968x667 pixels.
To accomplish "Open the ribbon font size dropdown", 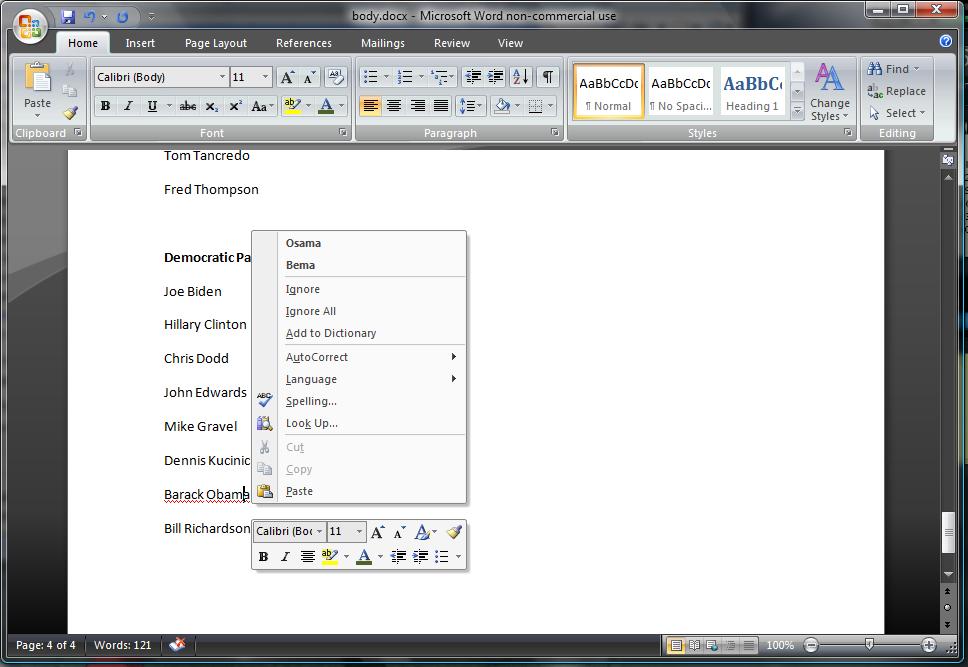I will [x=265, y=77].
